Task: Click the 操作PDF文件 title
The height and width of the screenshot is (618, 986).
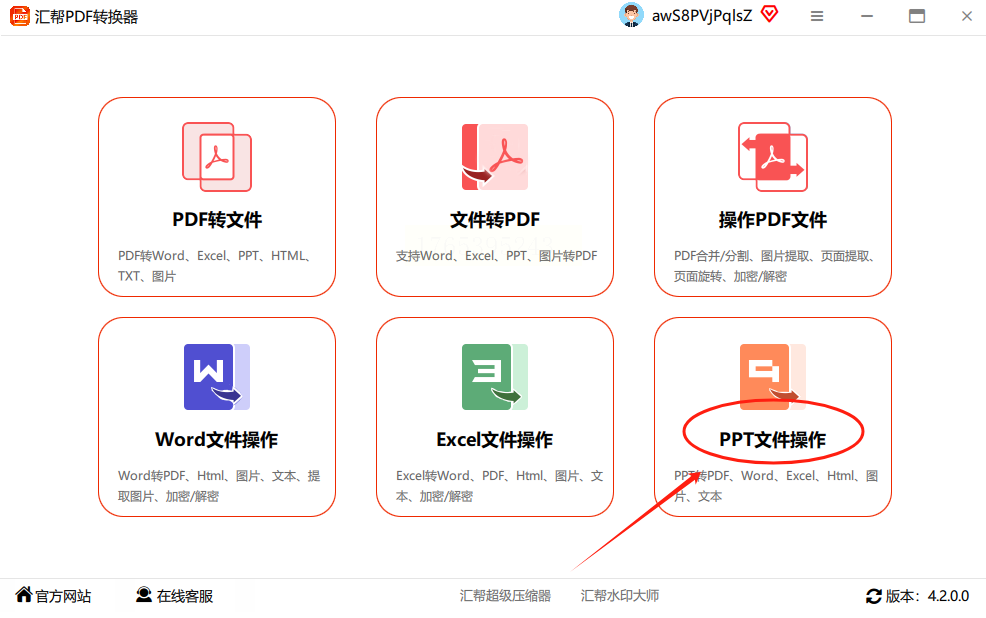Action: [x=773, y=220]
